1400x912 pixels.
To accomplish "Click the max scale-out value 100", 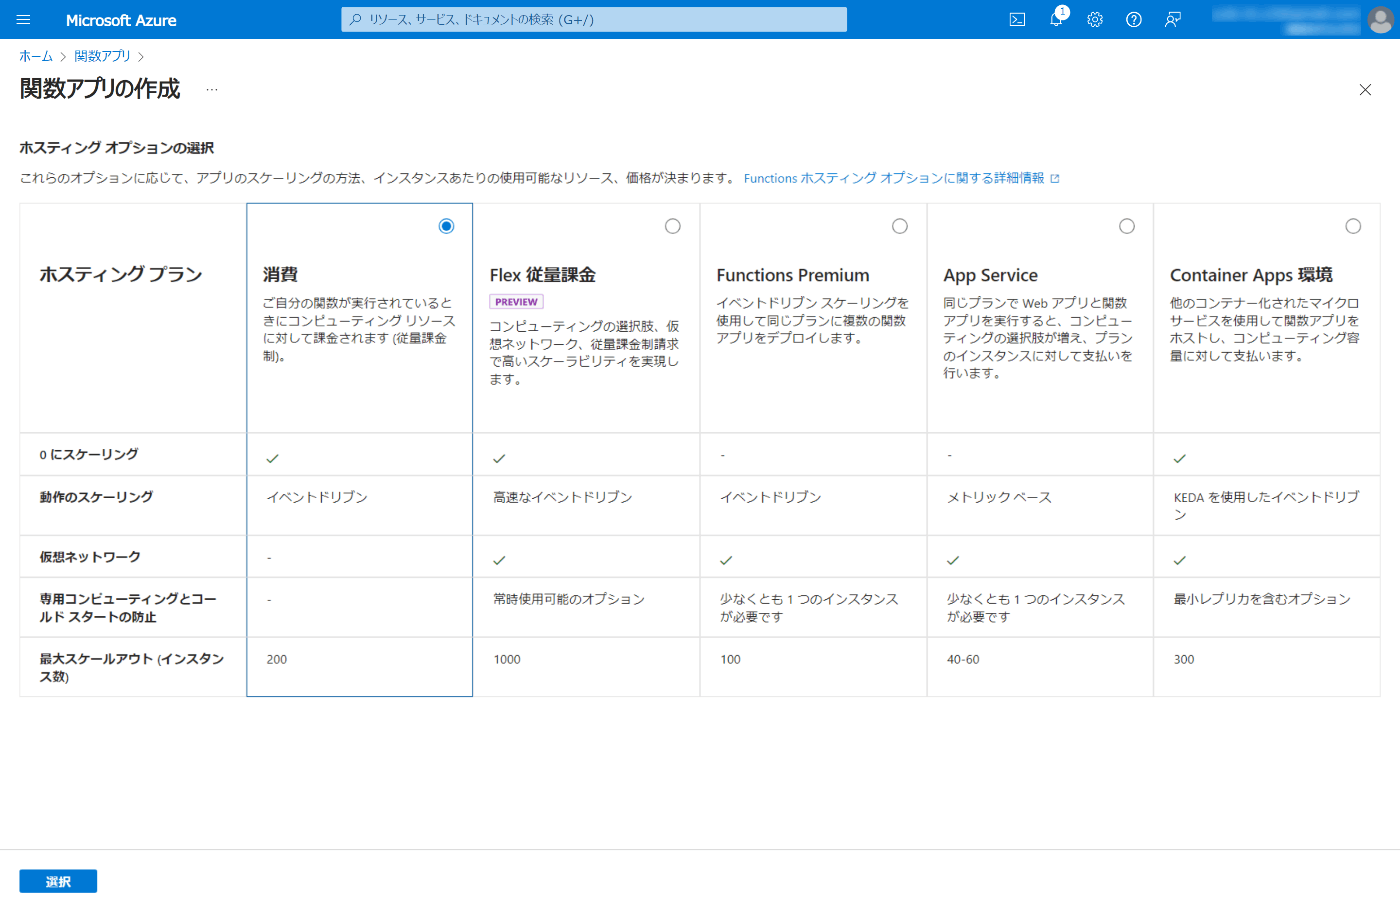I will (731, 660).
